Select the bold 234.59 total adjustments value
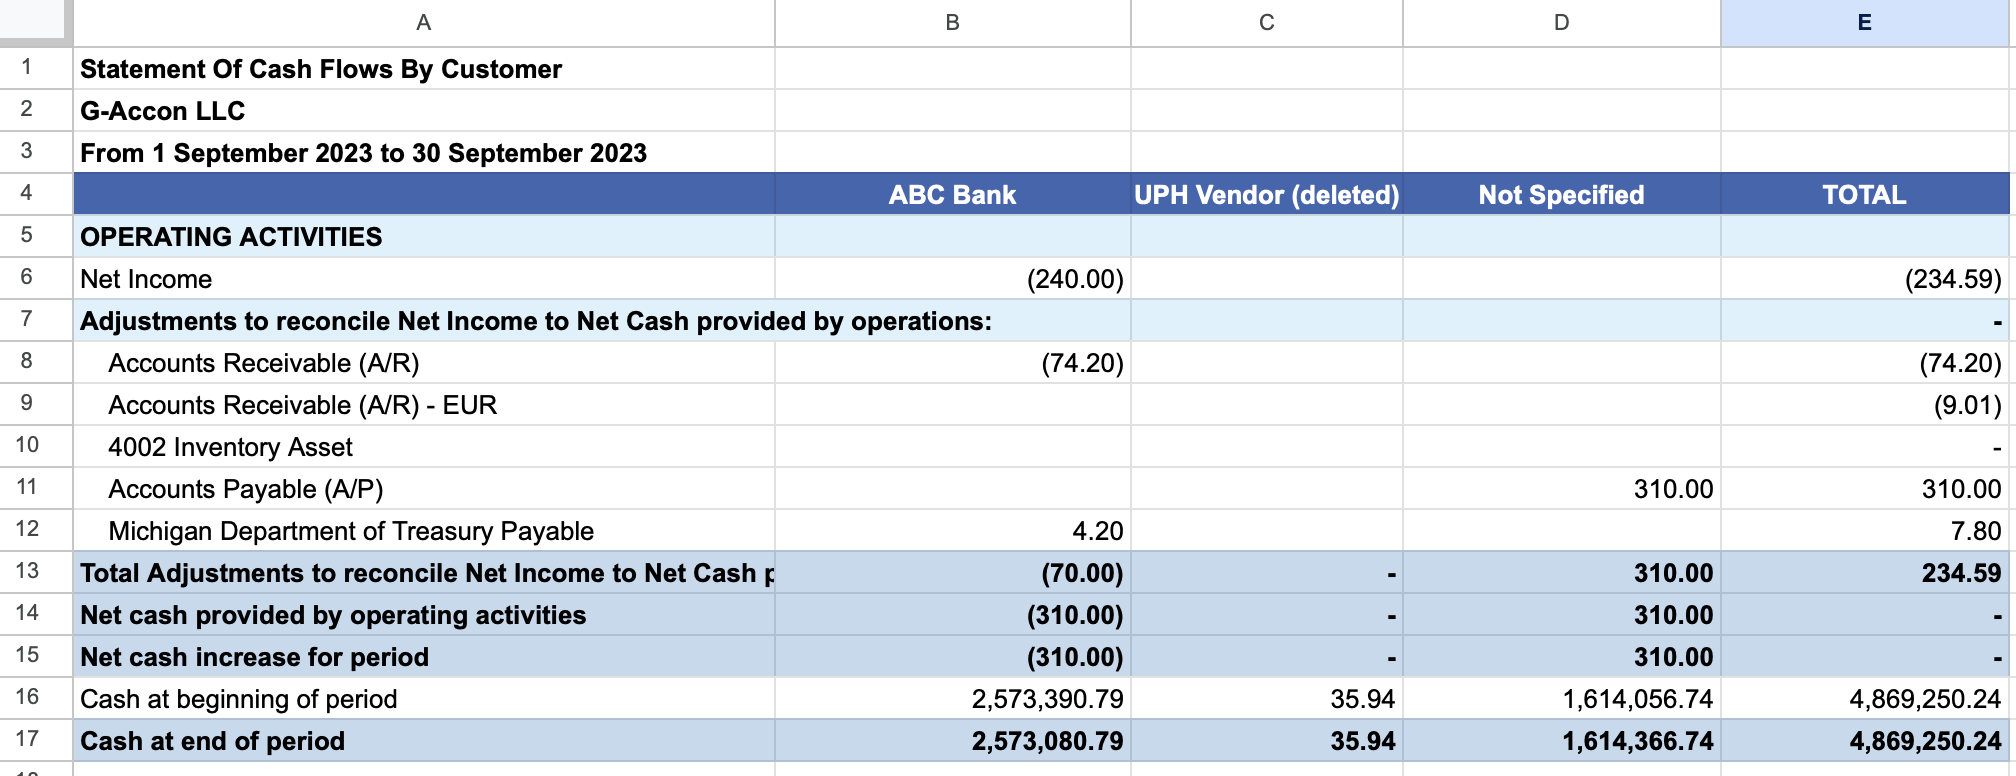This screenshot has height=776, width=2016. click(x=1864, y=572)
